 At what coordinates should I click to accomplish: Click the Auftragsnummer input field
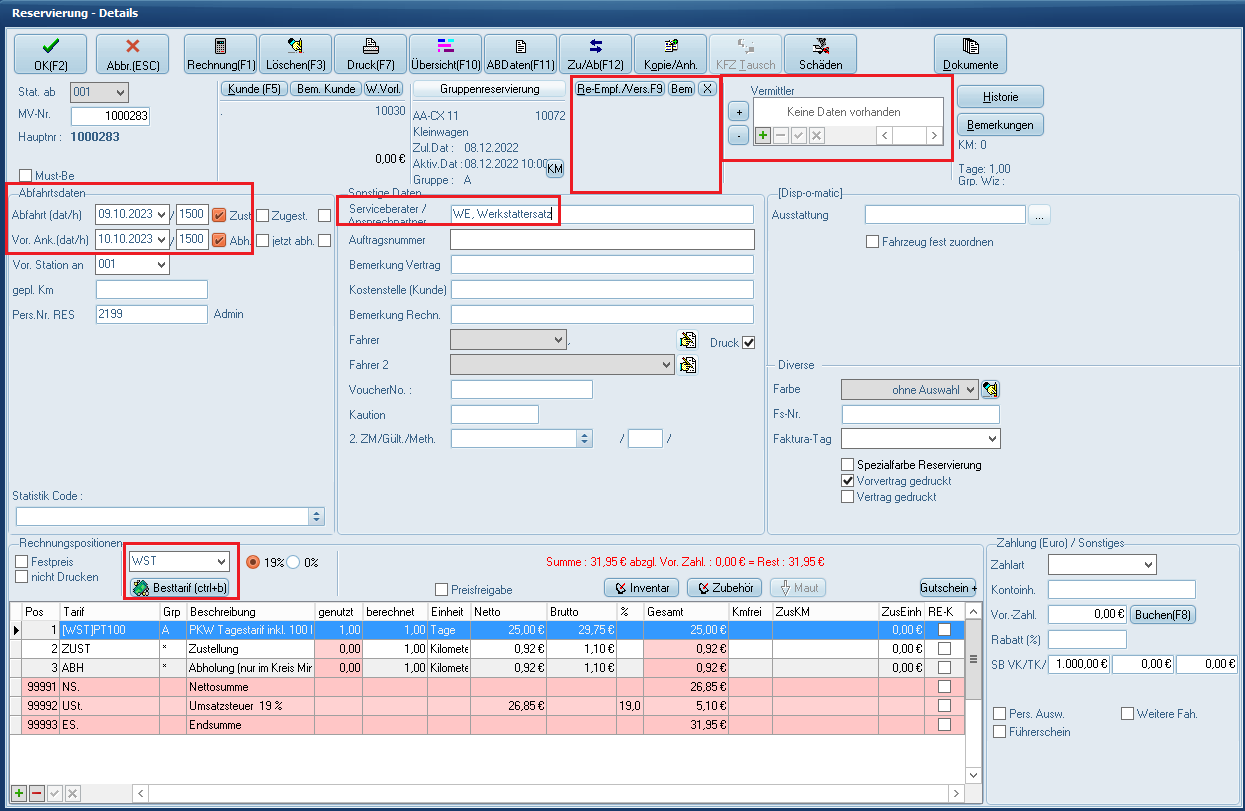pos(602,239)
